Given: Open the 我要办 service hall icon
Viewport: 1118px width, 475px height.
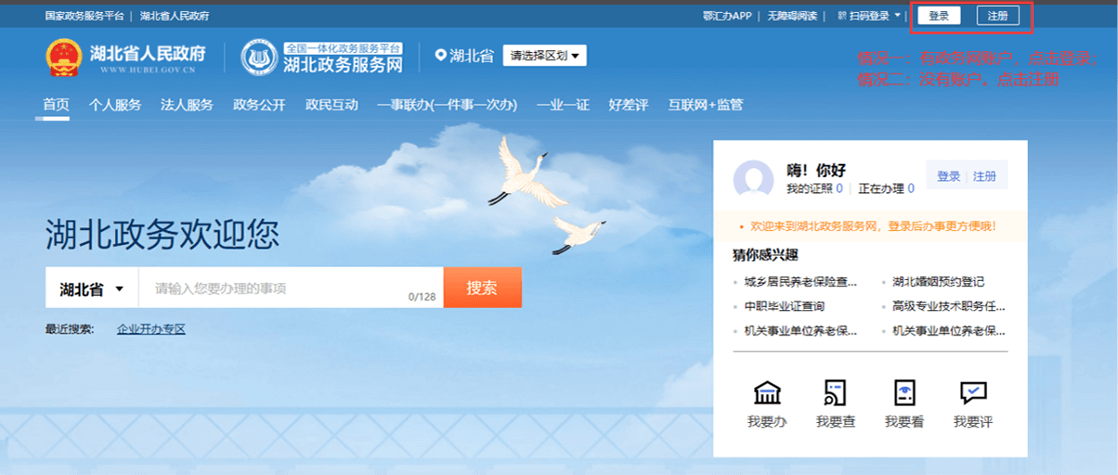Looking at the screenshot, I should tap(767, 392).
